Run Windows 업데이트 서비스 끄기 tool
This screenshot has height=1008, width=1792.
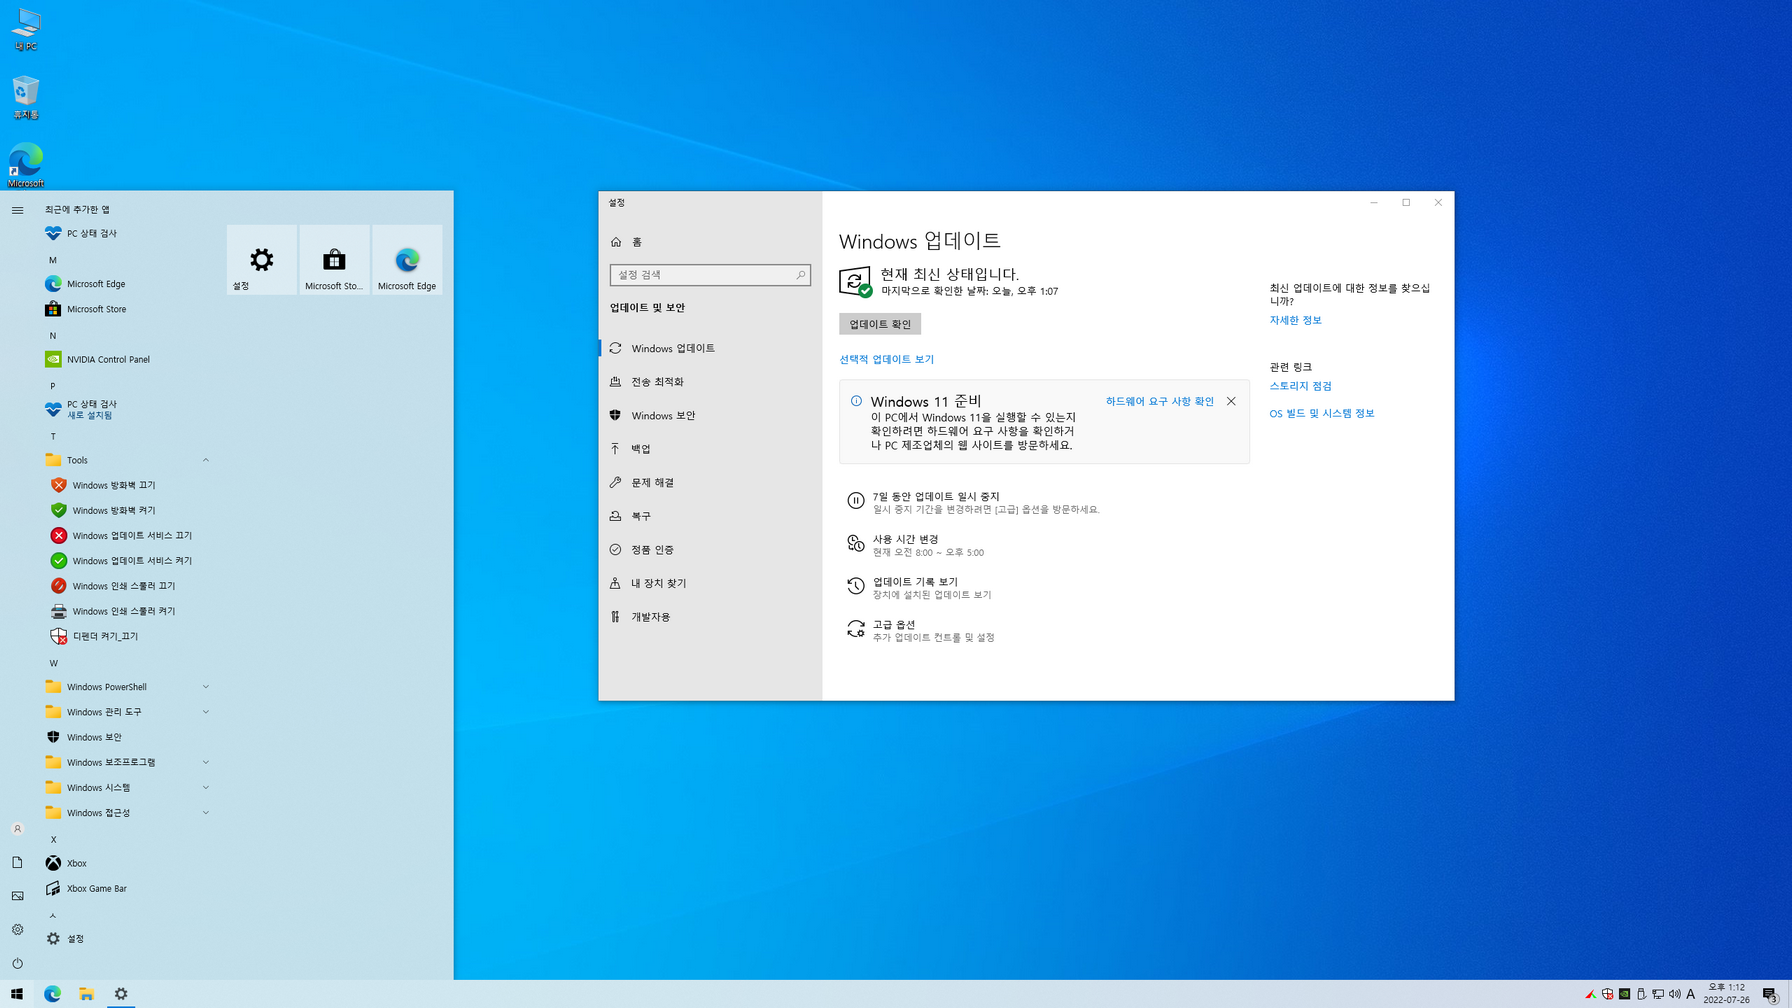[125, 535]
